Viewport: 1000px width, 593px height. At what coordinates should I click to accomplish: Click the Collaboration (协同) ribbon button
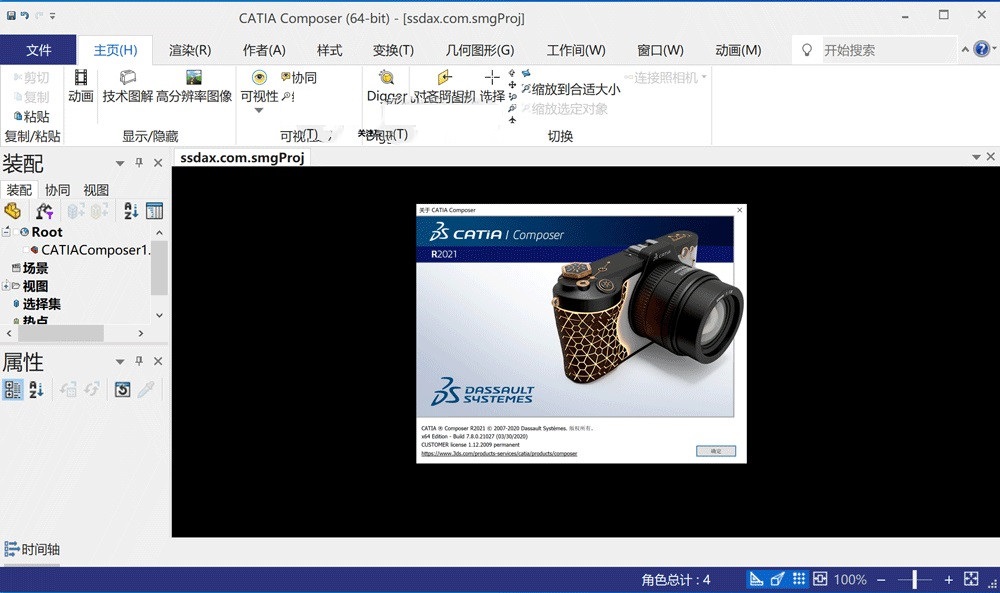point(298,78)
